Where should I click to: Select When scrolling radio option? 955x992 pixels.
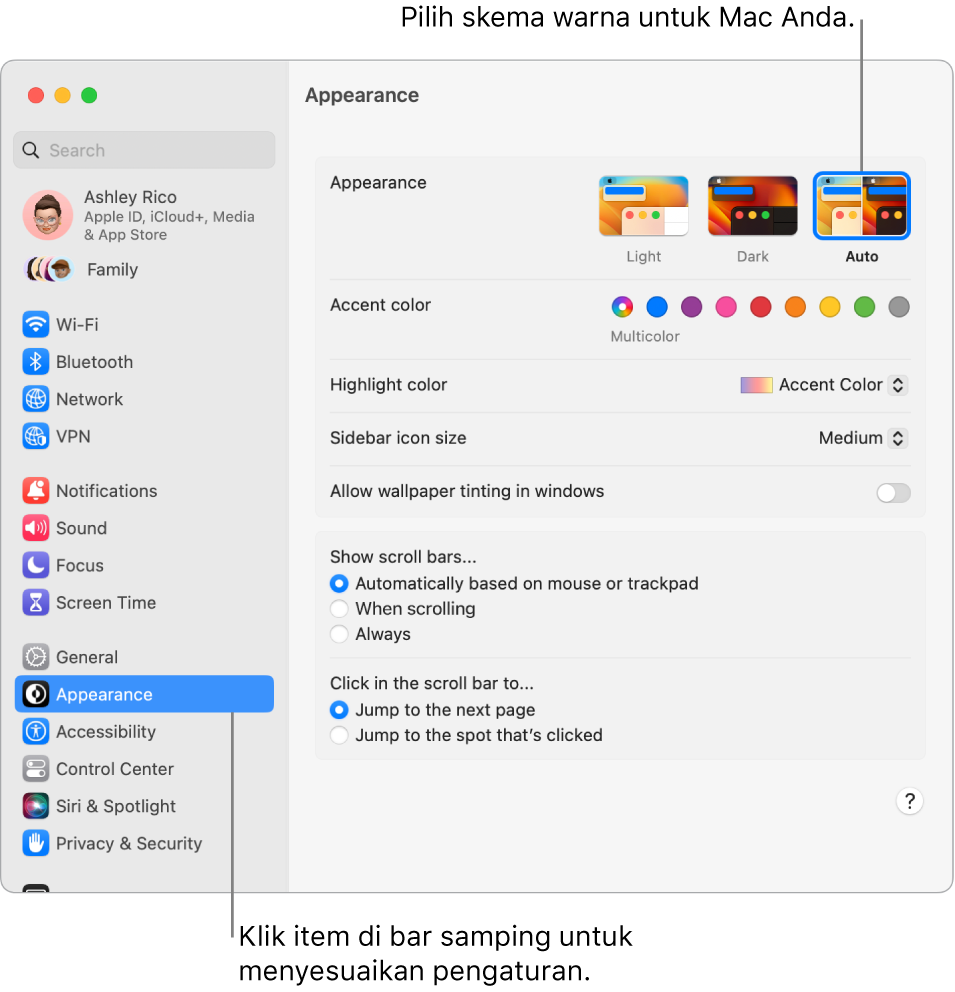coord(339,609)
